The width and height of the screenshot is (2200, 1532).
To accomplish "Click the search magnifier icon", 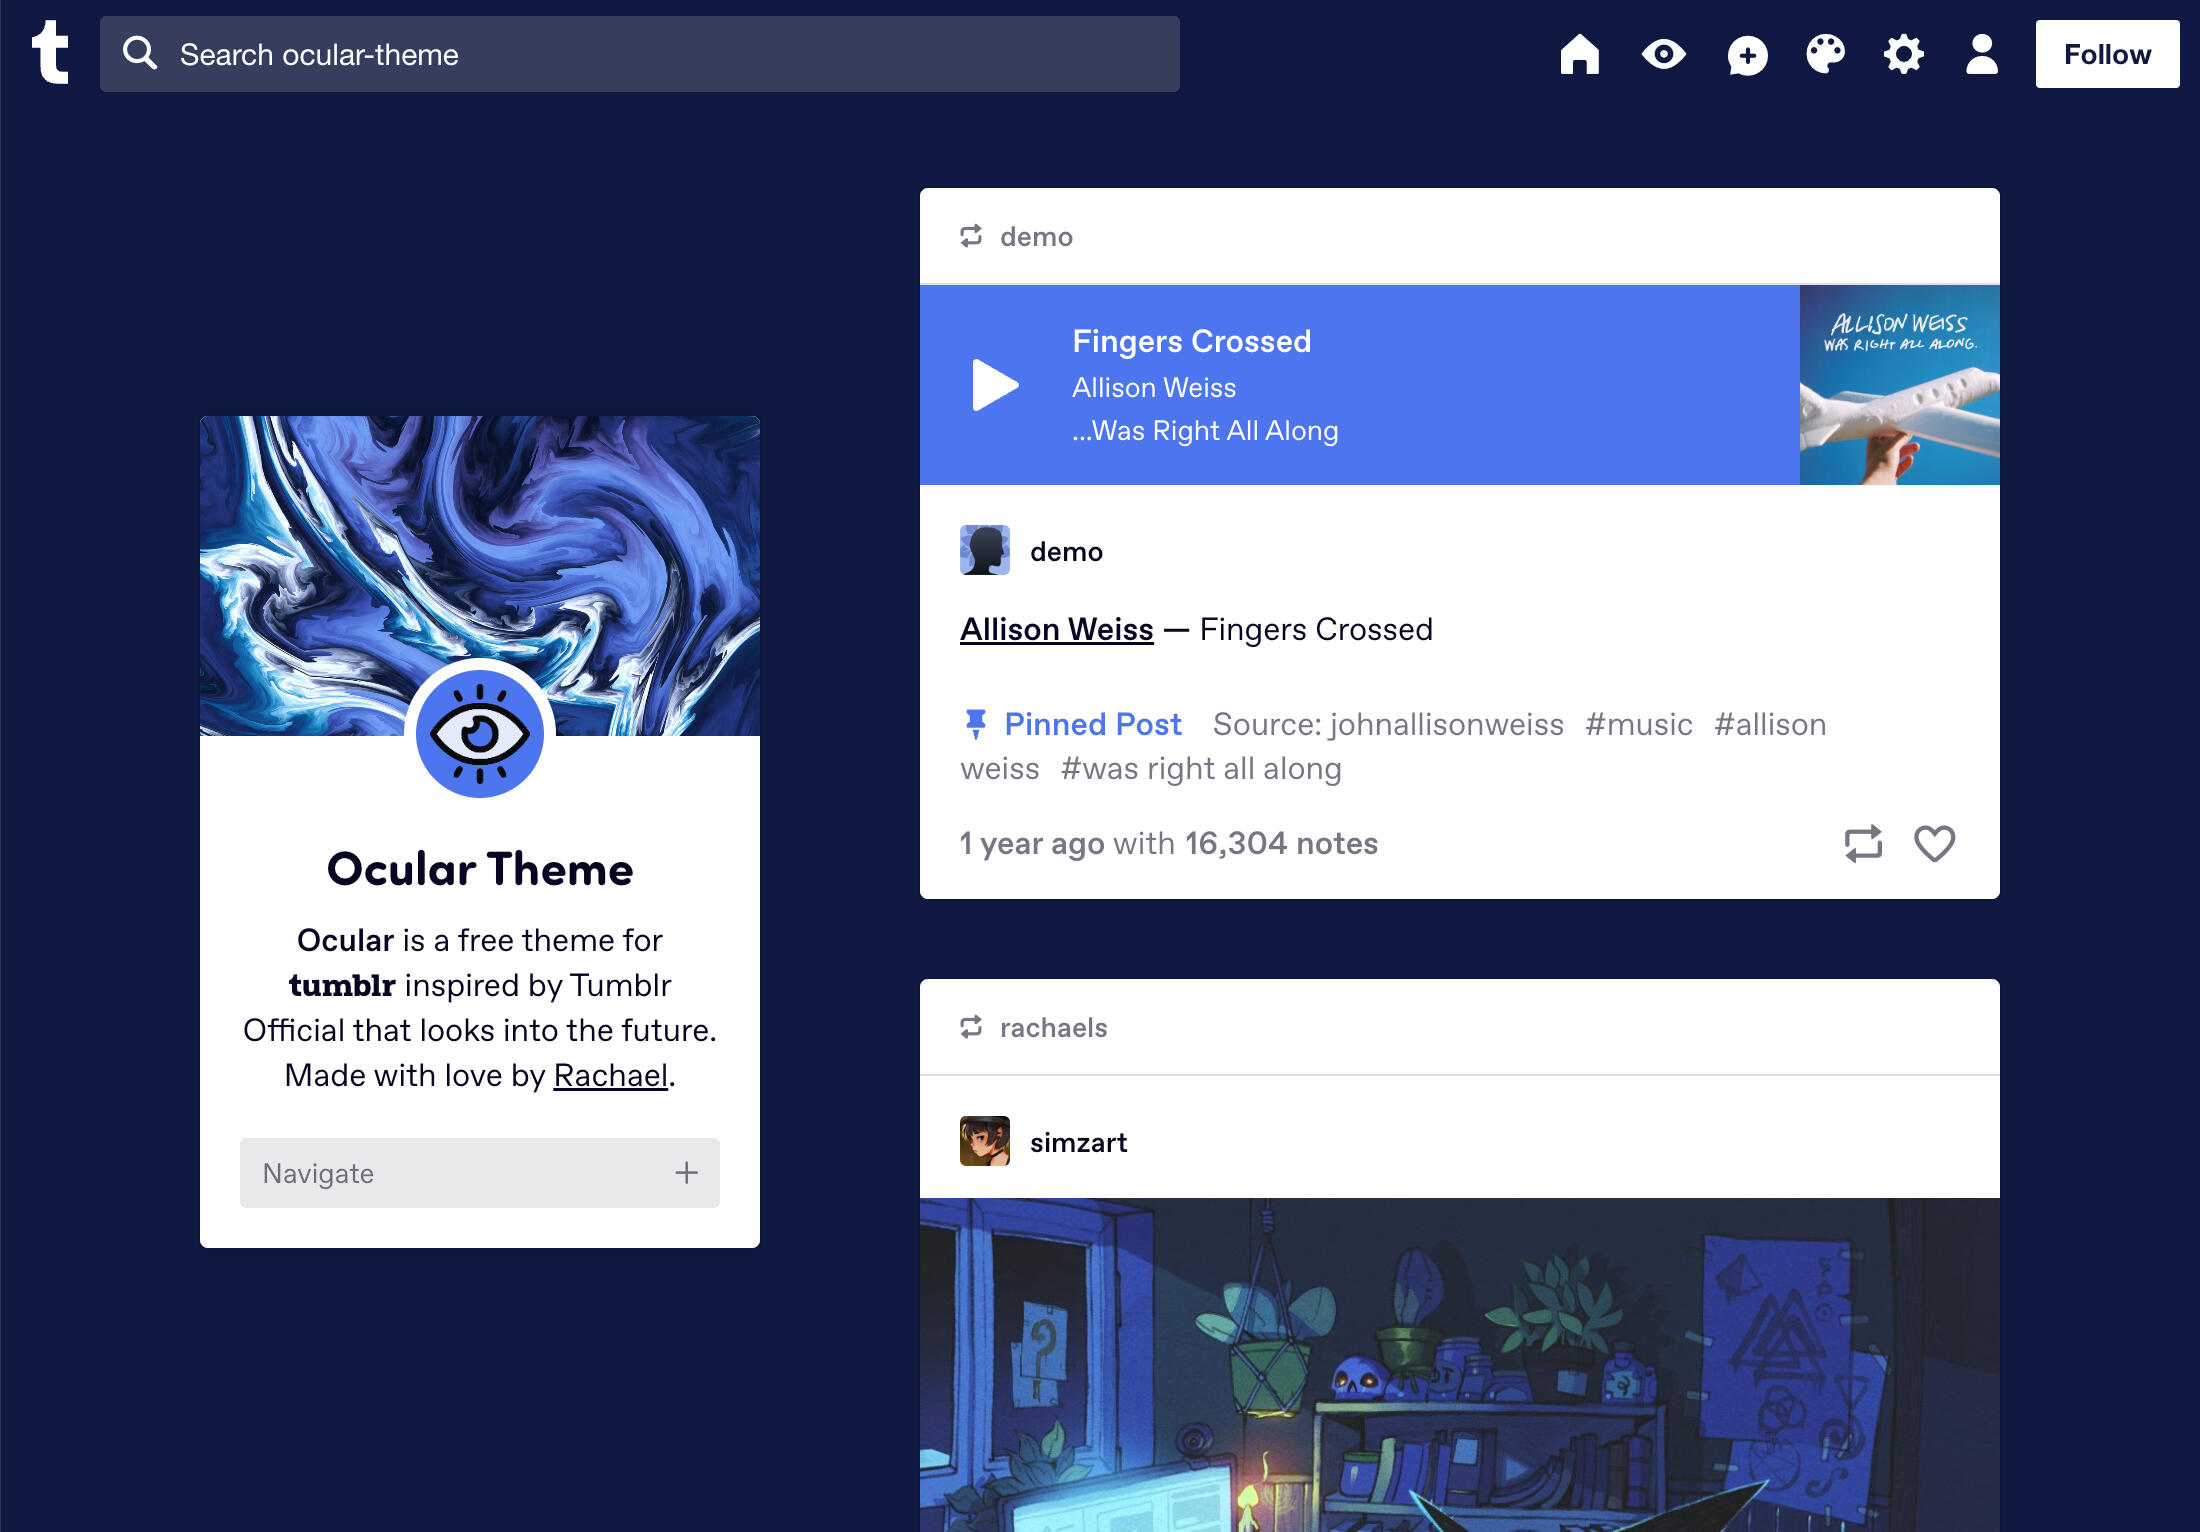I will point(140,53).
